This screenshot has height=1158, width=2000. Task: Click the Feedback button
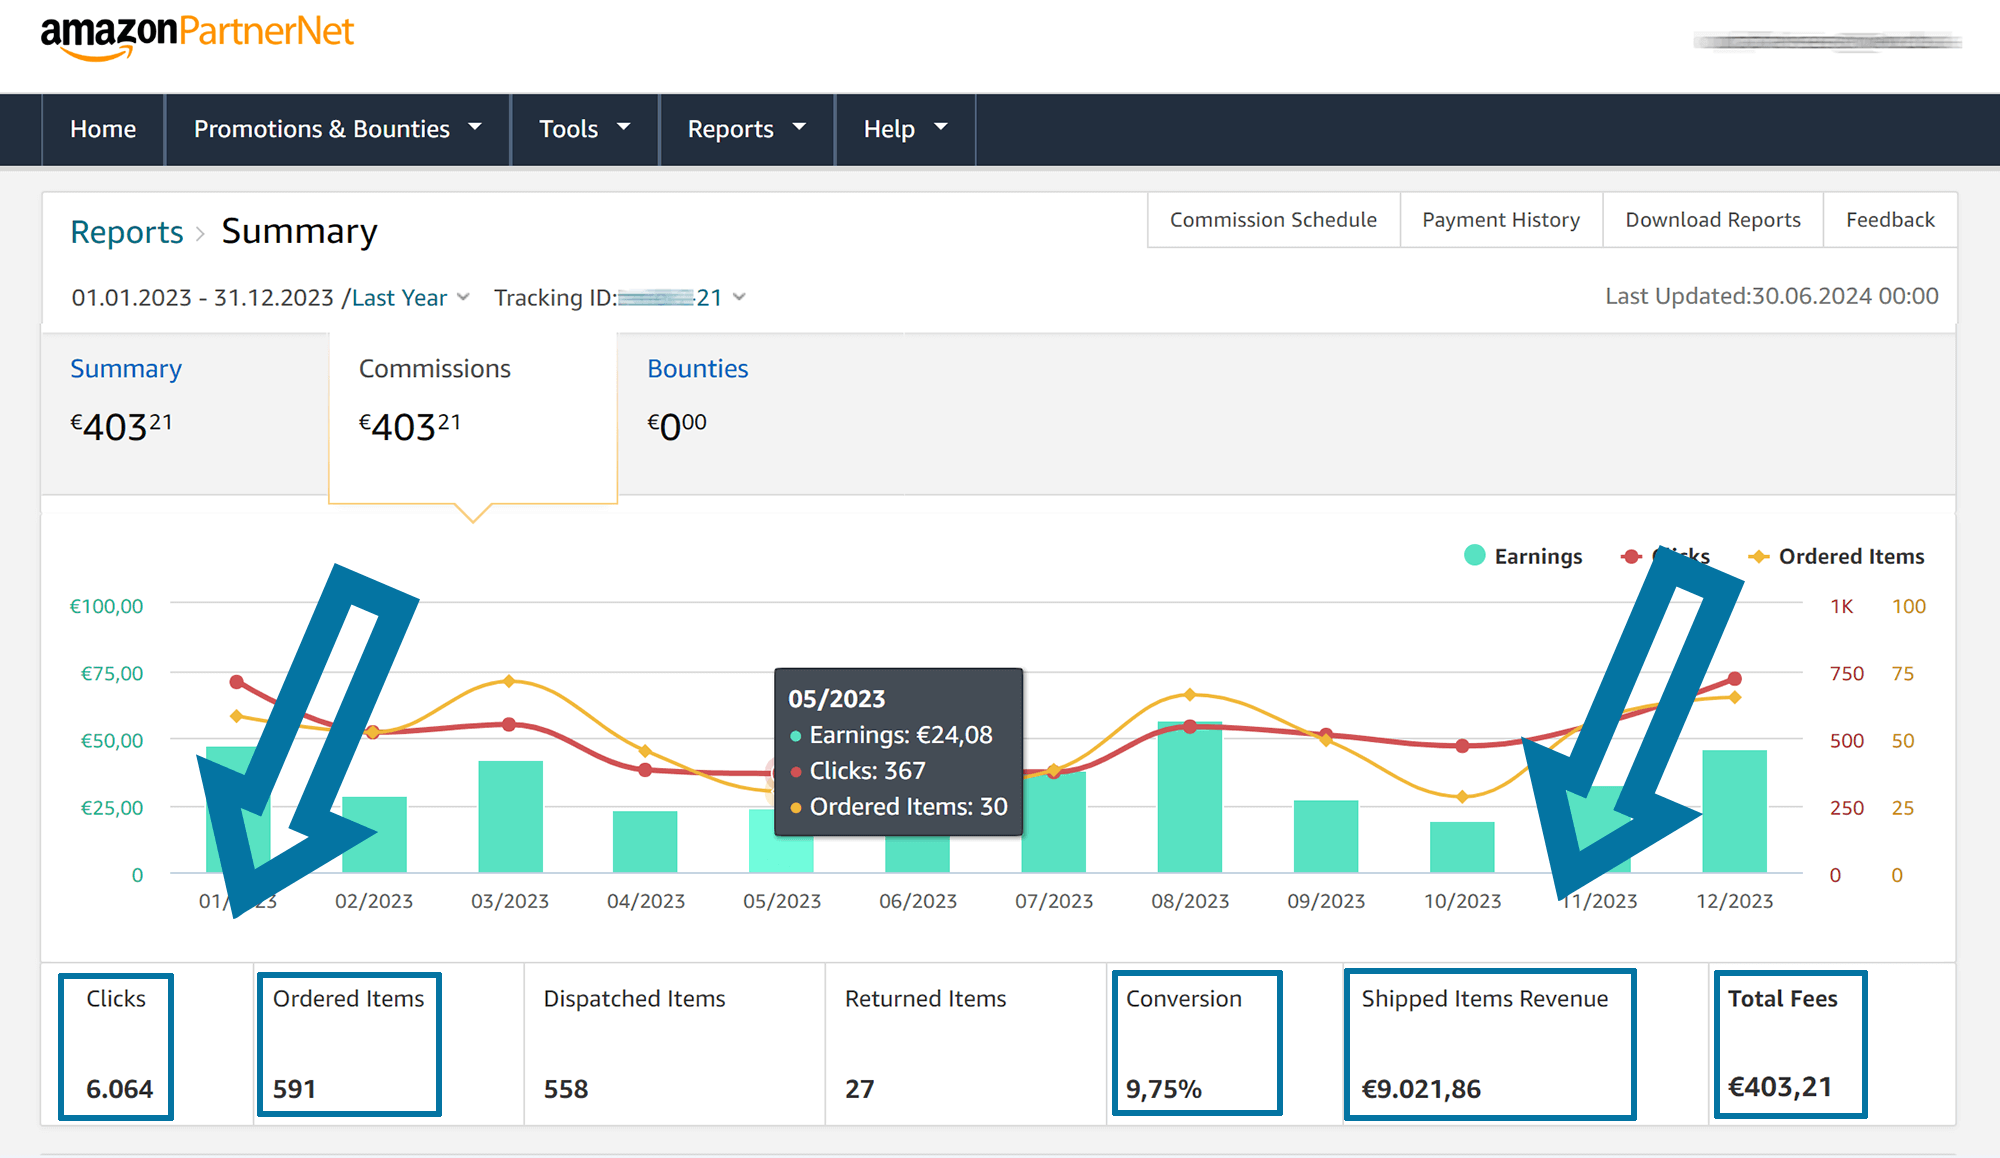coord(1890,220)
